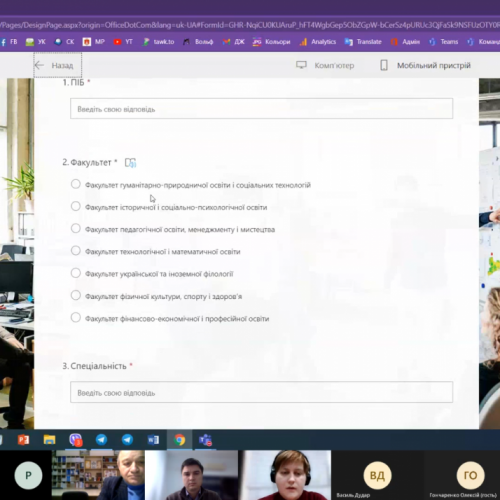Open the first Telegram taskbar icon
Viewport: 500px width, 500px height.
click(101, 440)
